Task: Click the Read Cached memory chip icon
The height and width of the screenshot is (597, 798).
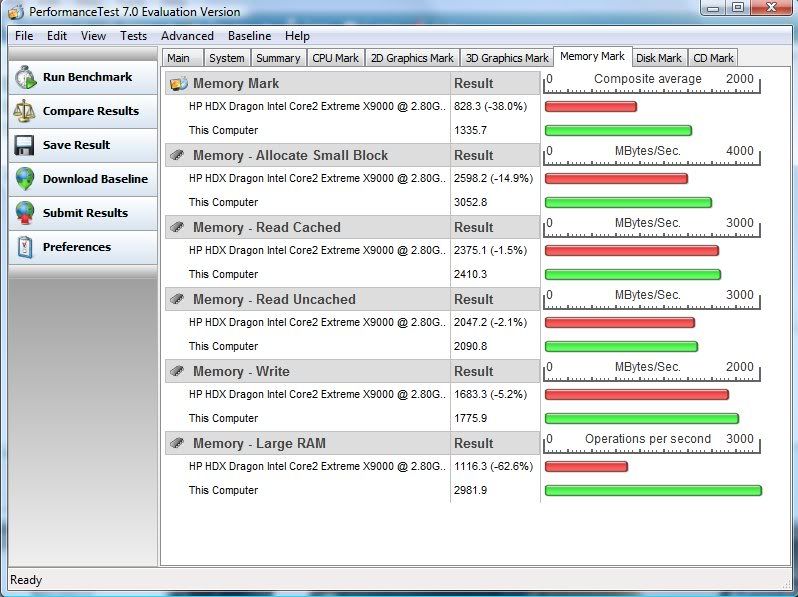Action: click(177, 227)
